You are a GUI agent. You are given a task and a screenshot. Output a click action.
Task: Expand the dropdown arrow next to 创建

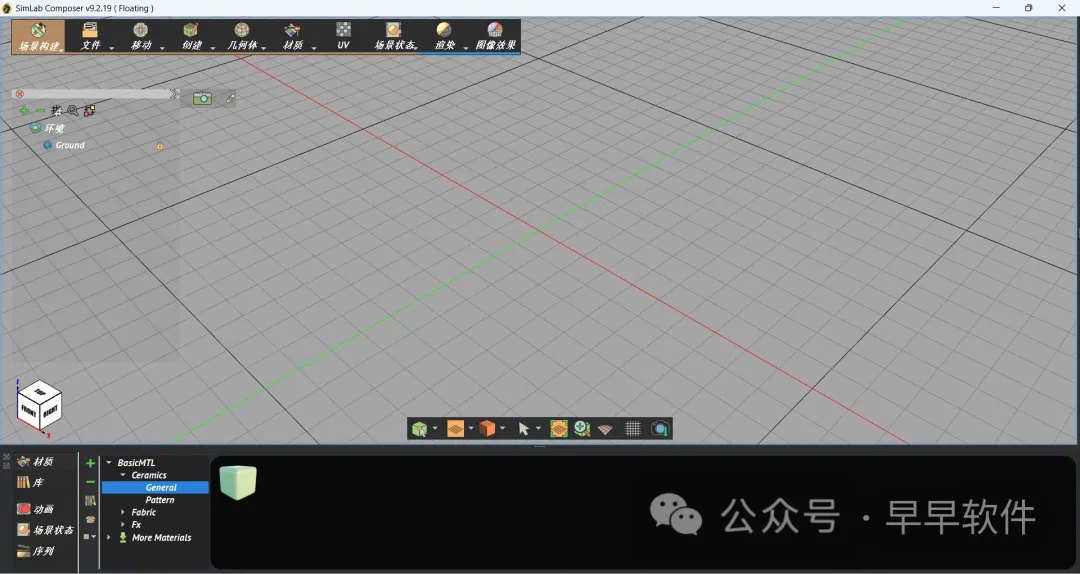coord(213,48)
